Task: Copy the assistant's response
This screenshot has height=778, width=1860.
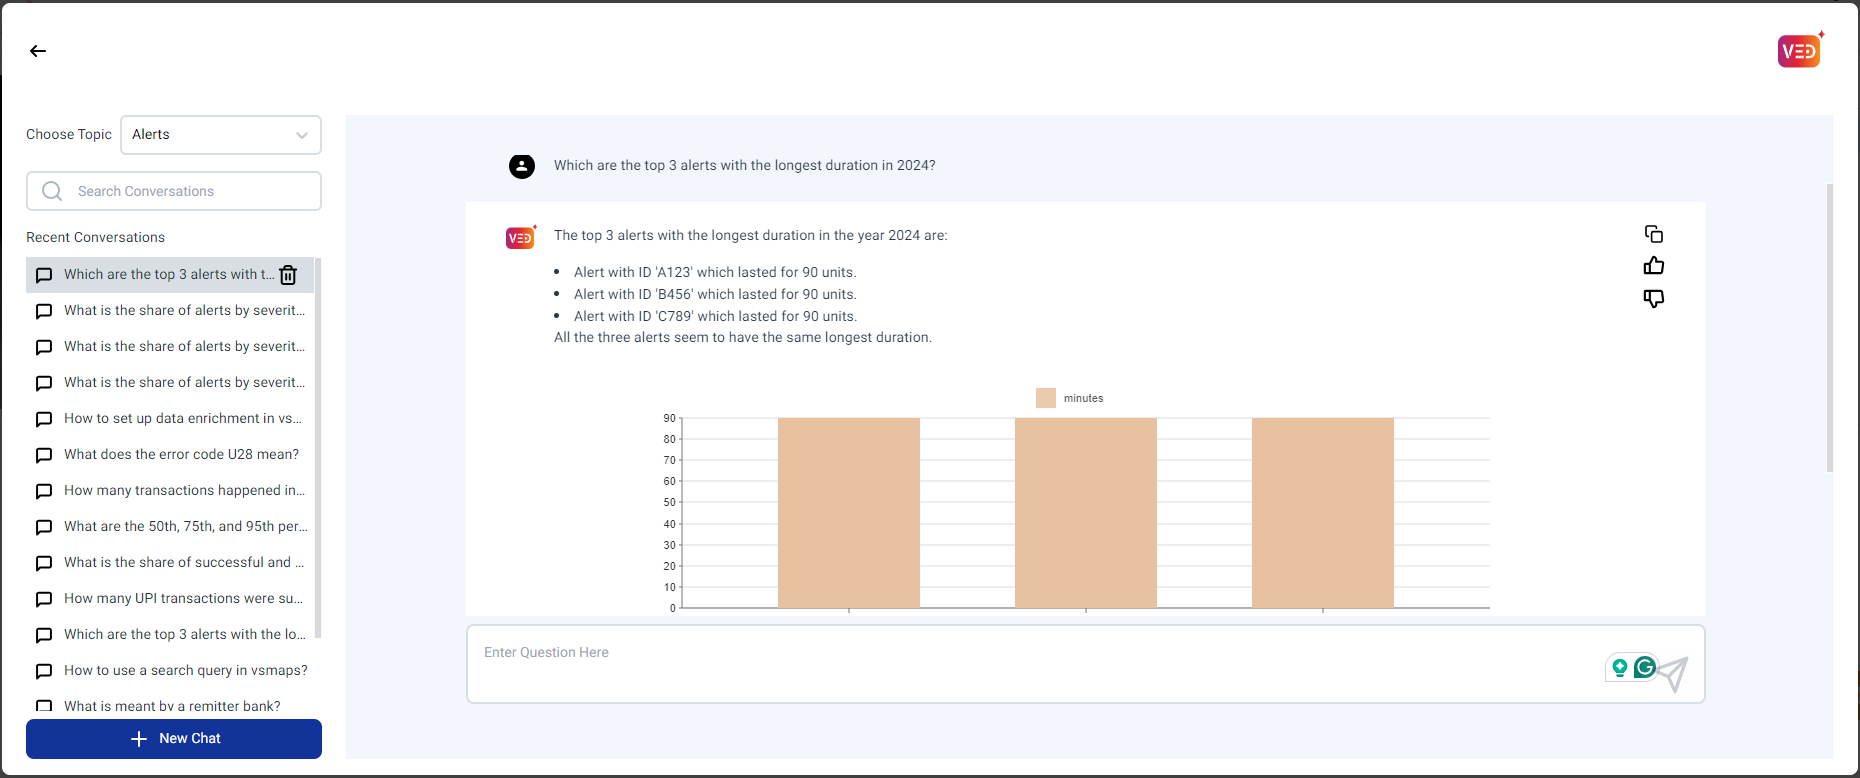Action: click(1654, 234)
